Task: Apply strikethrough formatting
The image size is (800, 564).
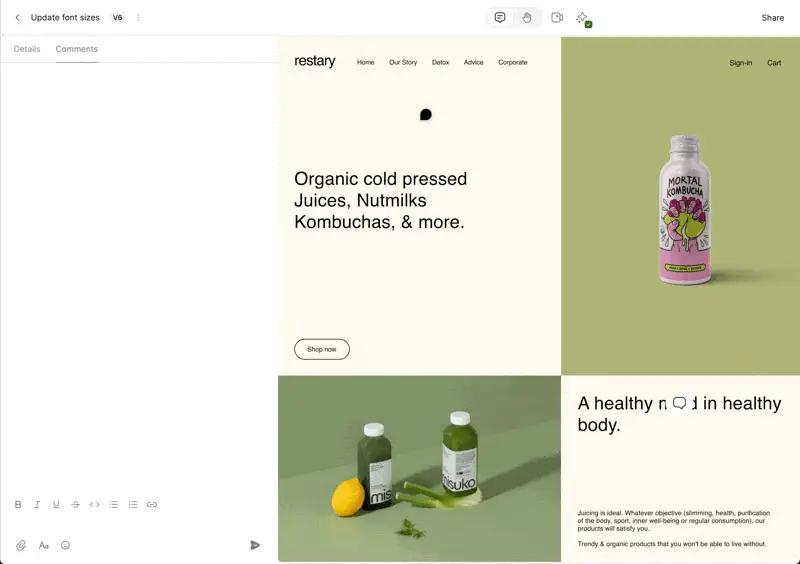Action: [x=76, y=504]
